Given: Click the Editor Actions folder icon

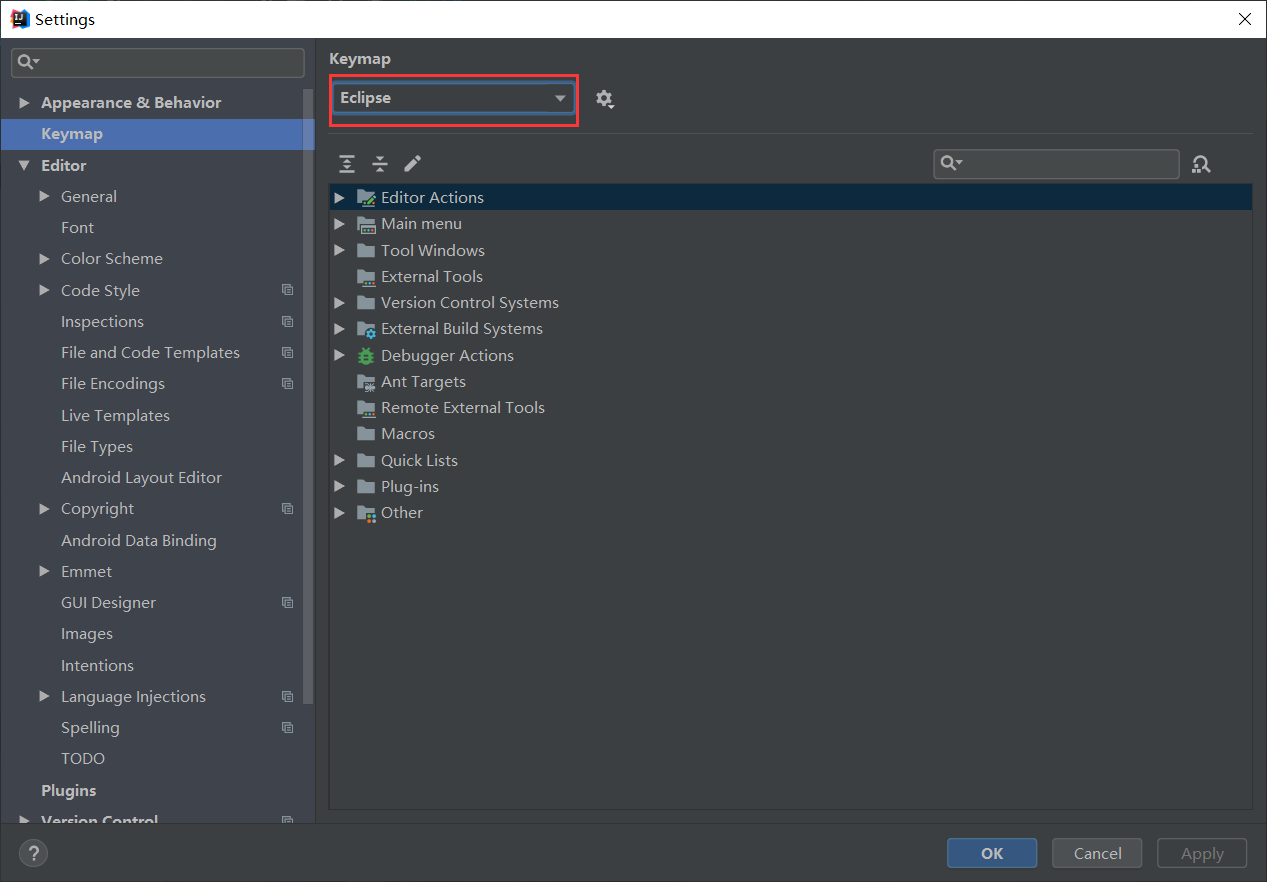Looking at the screenshot, I should click(366, 198).
